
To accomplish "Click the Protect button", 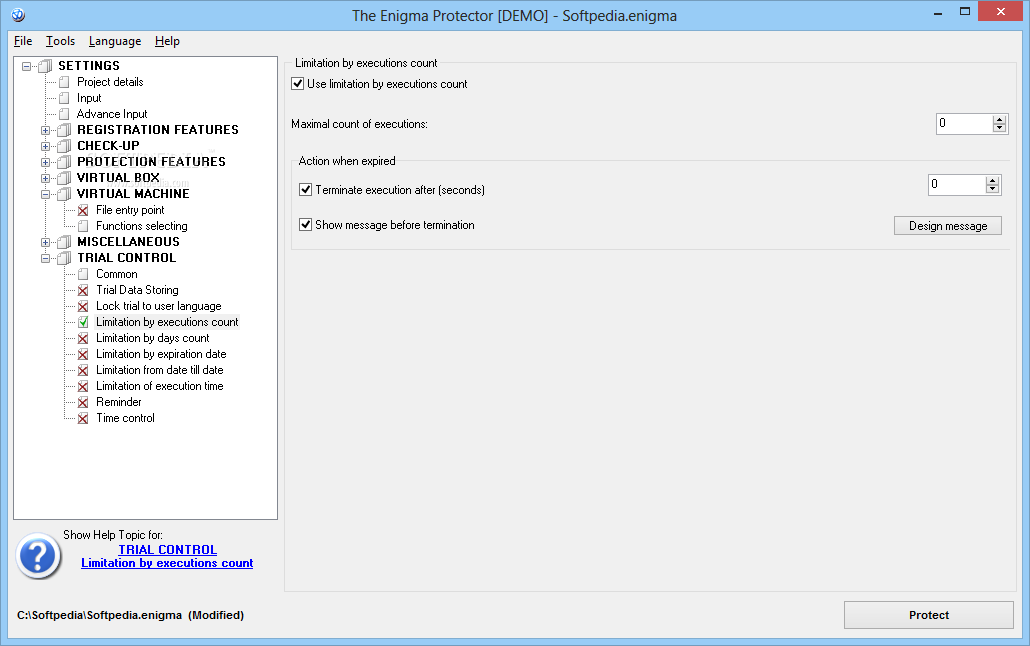I will pos(929,615).
